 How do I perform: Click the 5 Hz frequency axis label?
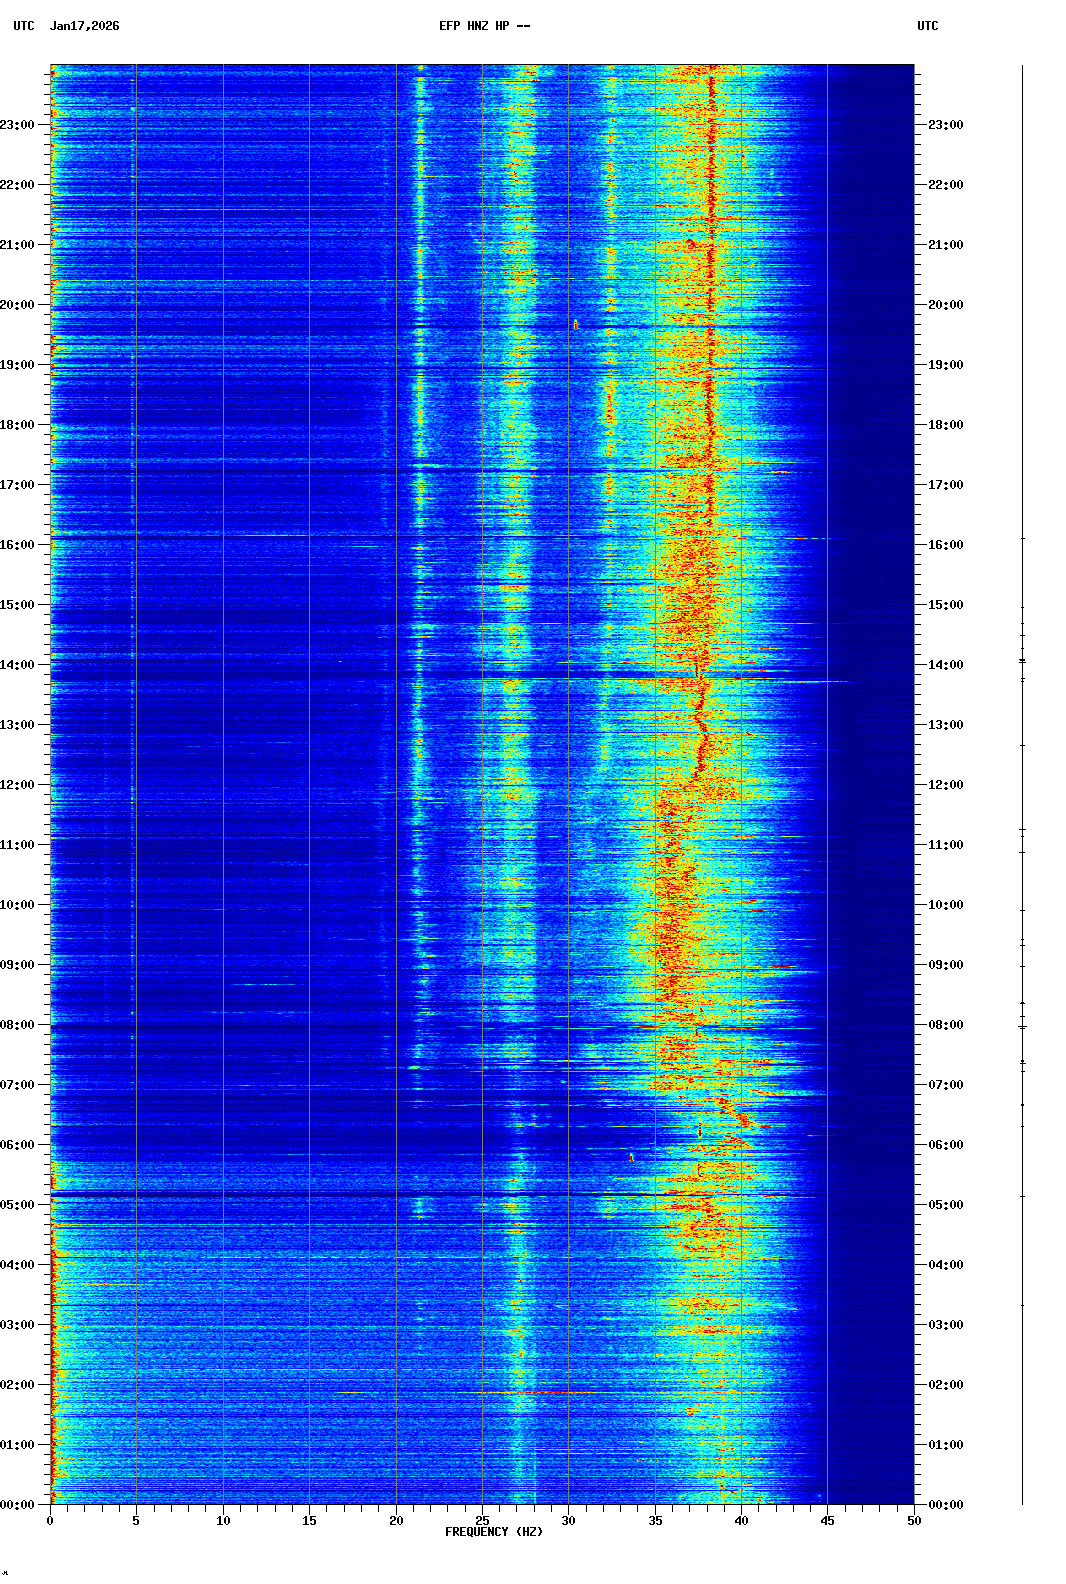pyautogui.click(x=136, y=1521)
